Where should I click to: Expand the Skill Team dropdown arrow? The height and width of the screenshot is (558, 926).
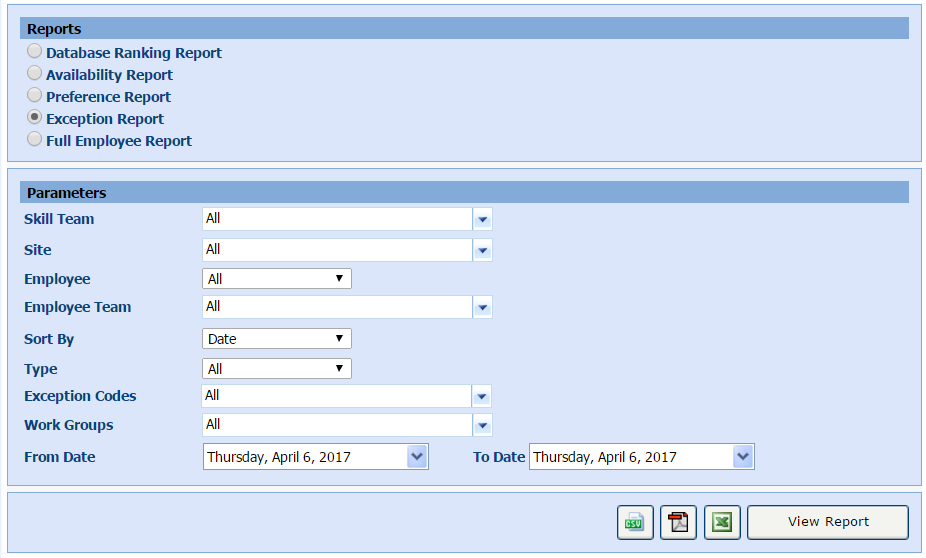(482, 219)
